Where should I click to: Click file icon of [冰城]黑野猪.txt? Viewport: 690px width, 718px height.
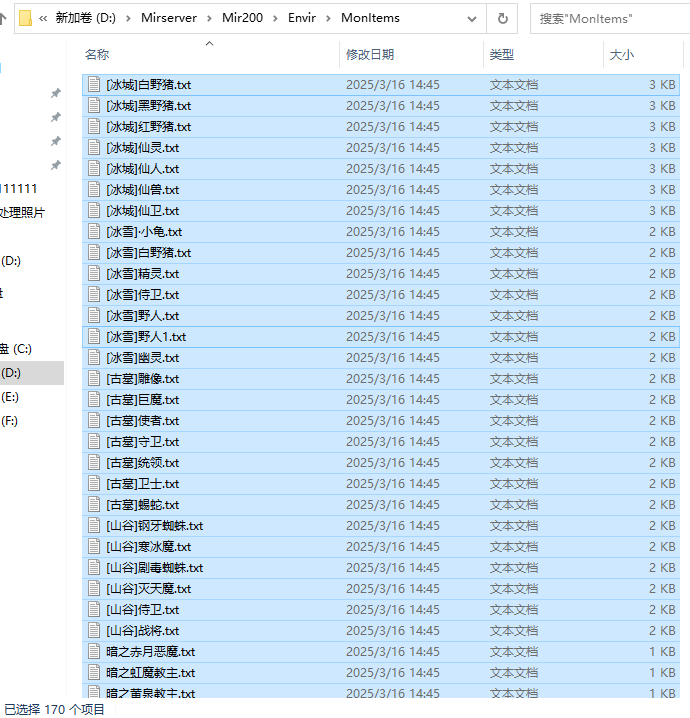(x=94, y=106)
